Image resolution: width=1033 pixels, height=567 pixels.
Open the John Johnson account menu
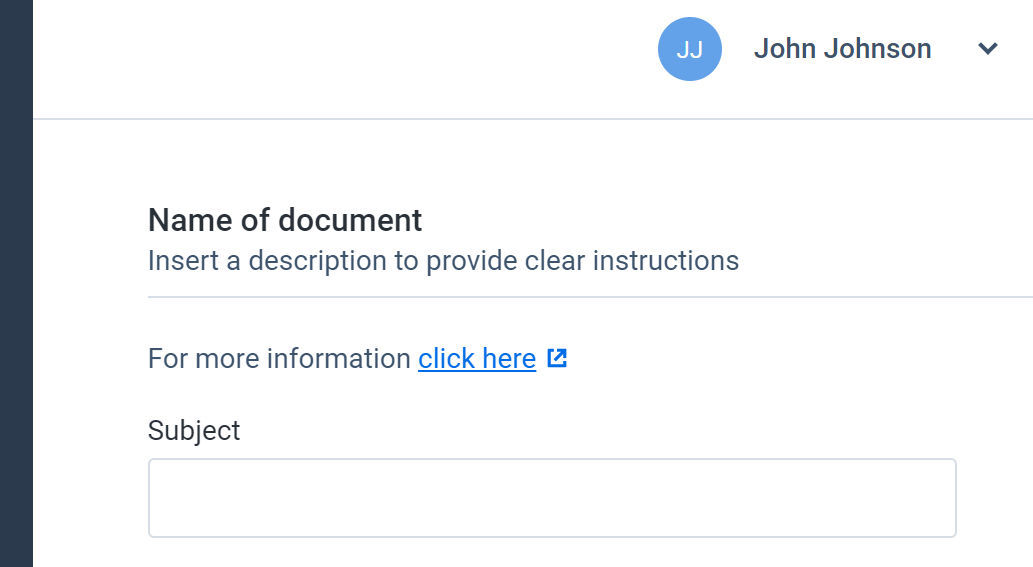click(842, 49)
